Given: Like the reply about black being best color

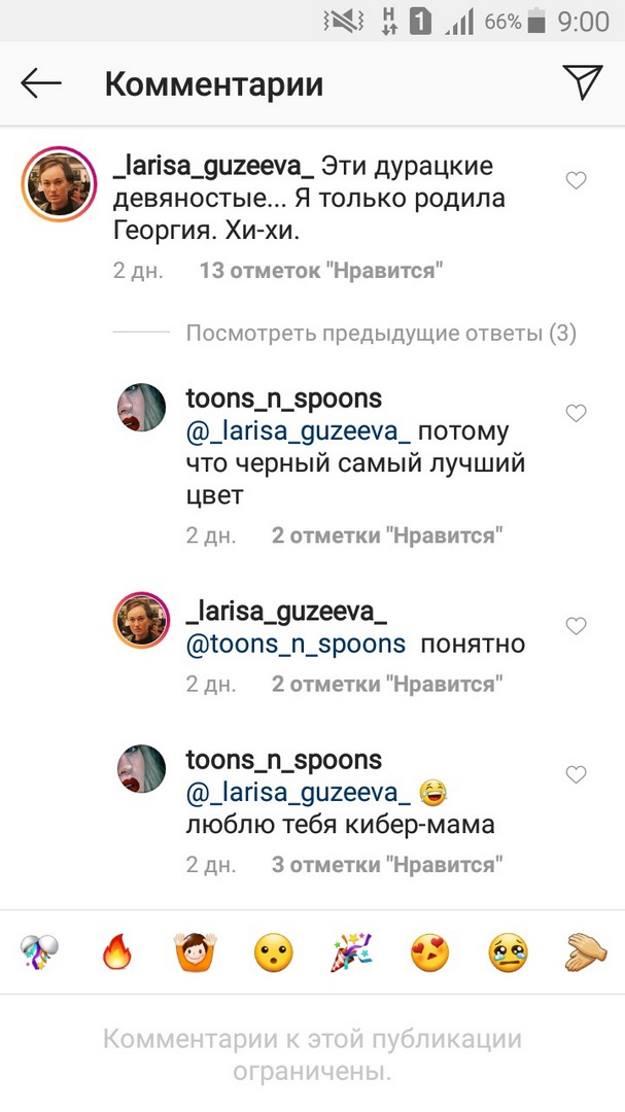Looking at the screenshot, I should tap(576, 413).
